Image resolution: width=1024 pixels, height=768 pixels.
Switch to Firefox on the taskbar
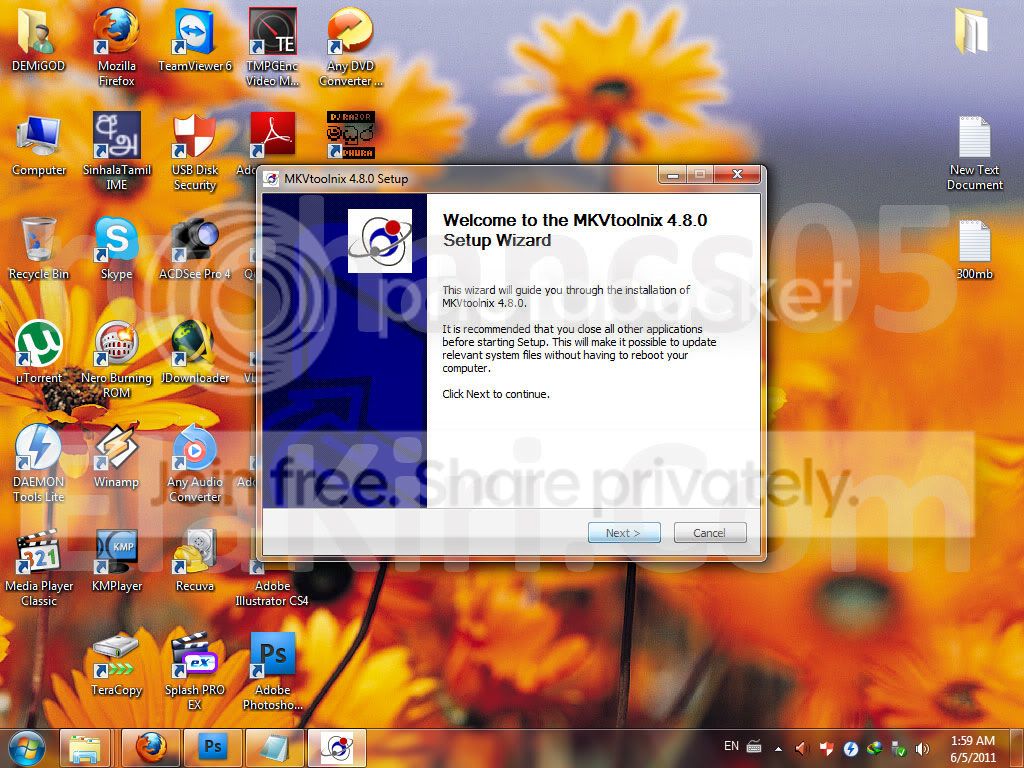[151, 749]
